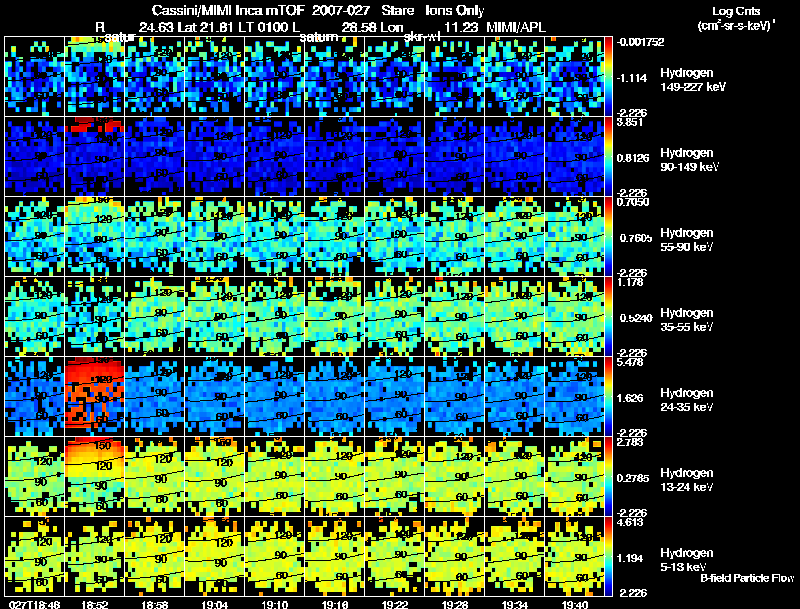Open the 24-35 keV panel at 18:46

35,396
